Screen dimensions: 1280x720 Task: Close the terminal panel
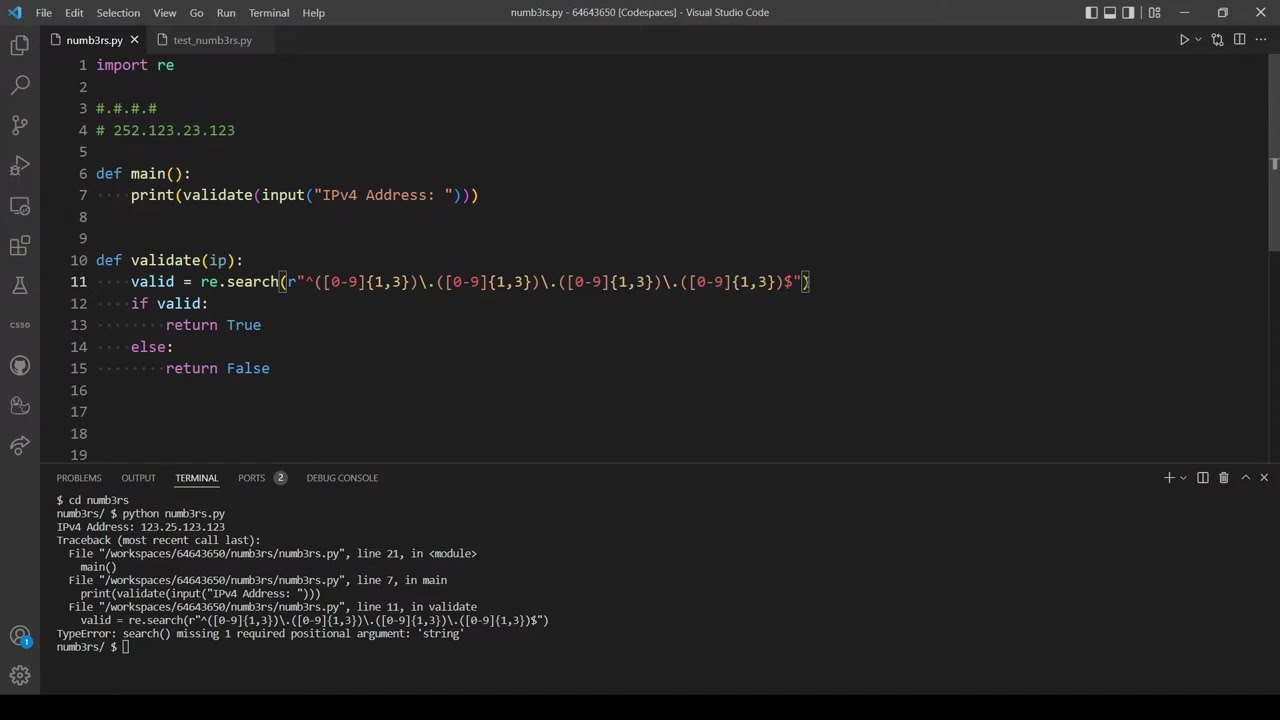pyautogui.click(x=1264, y=478)
